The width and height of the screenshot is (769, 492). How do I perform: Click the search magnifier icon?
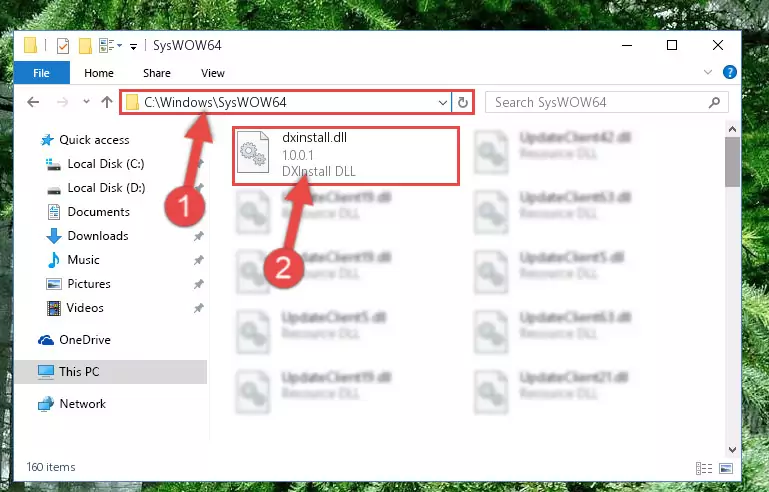point(715,103)
